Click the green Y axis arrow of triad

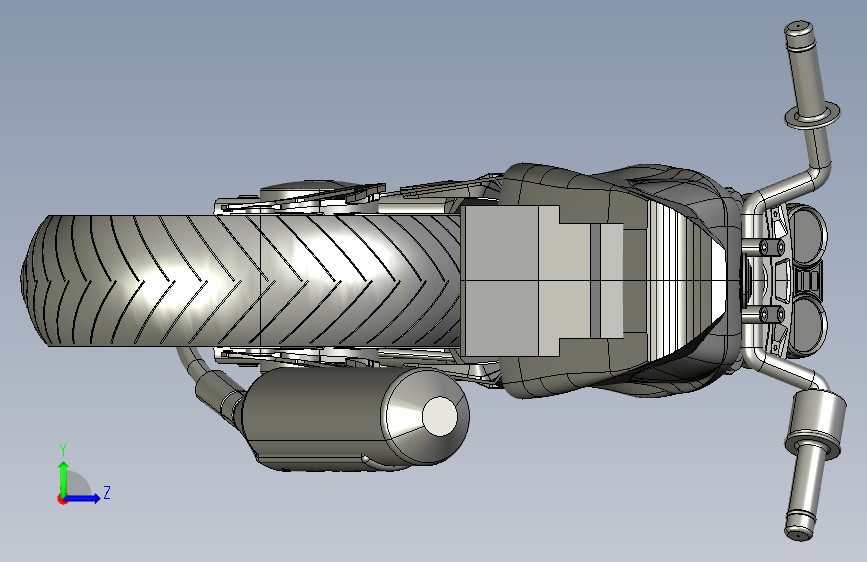click(x=64, y=478)
